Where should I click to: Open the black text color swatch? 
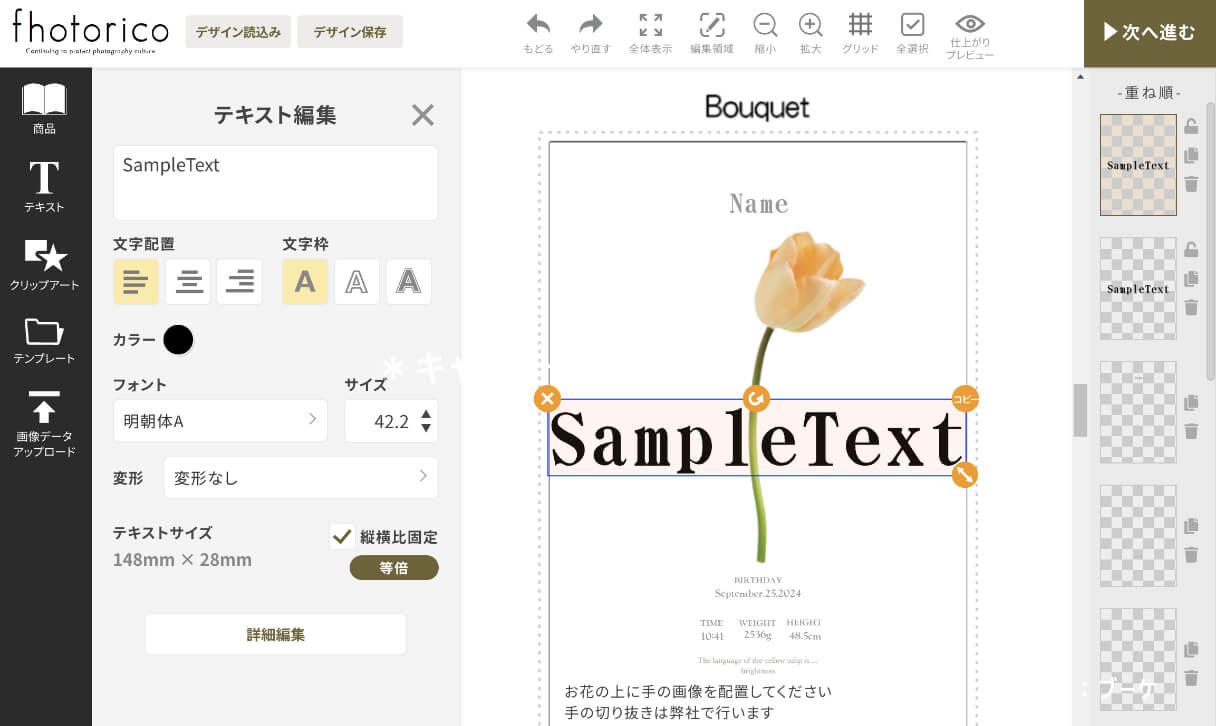[x=178, y=340]
